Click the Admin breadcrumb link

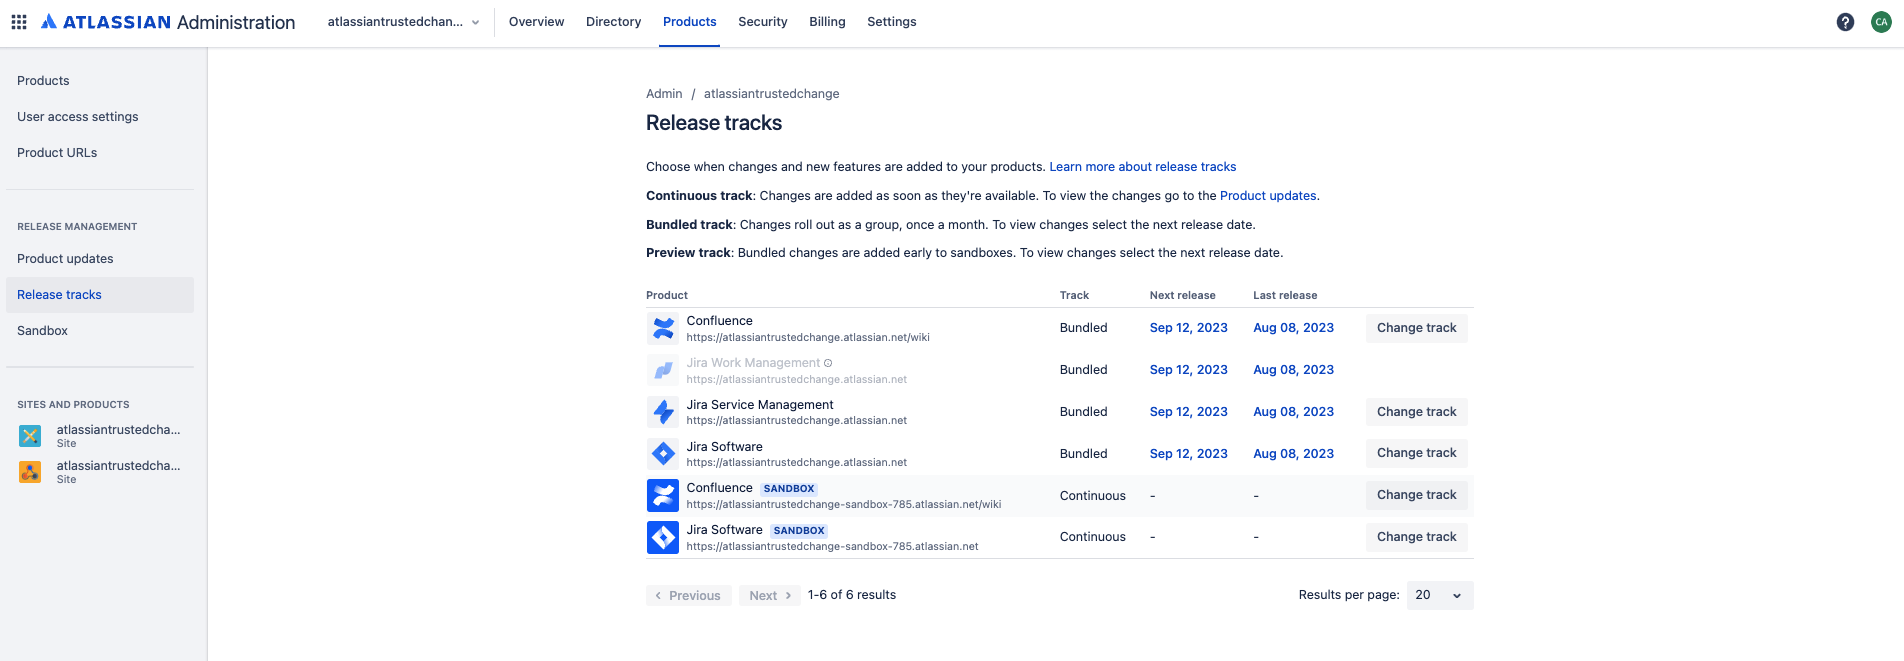point(664,94)
